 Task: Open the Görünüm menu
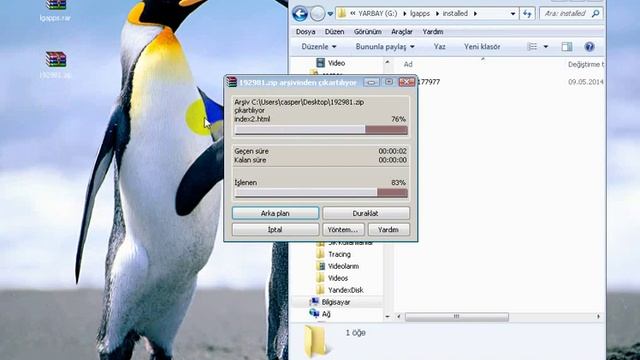pos(367,32)
